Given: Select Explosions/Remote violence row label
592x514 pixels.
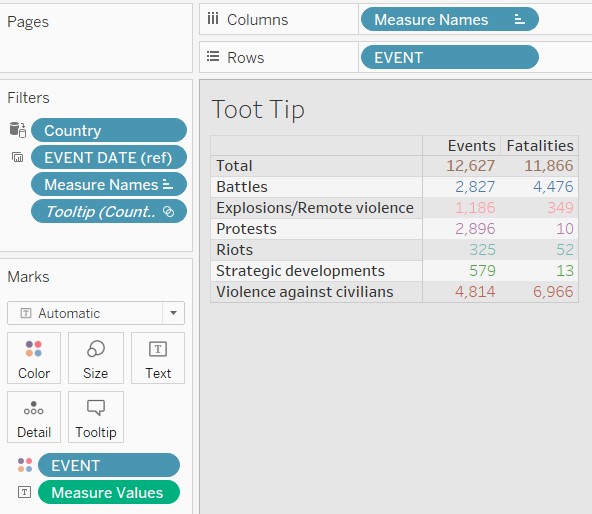Looking at the screenshot, I should pyautogui.click(x=315, y=208).
